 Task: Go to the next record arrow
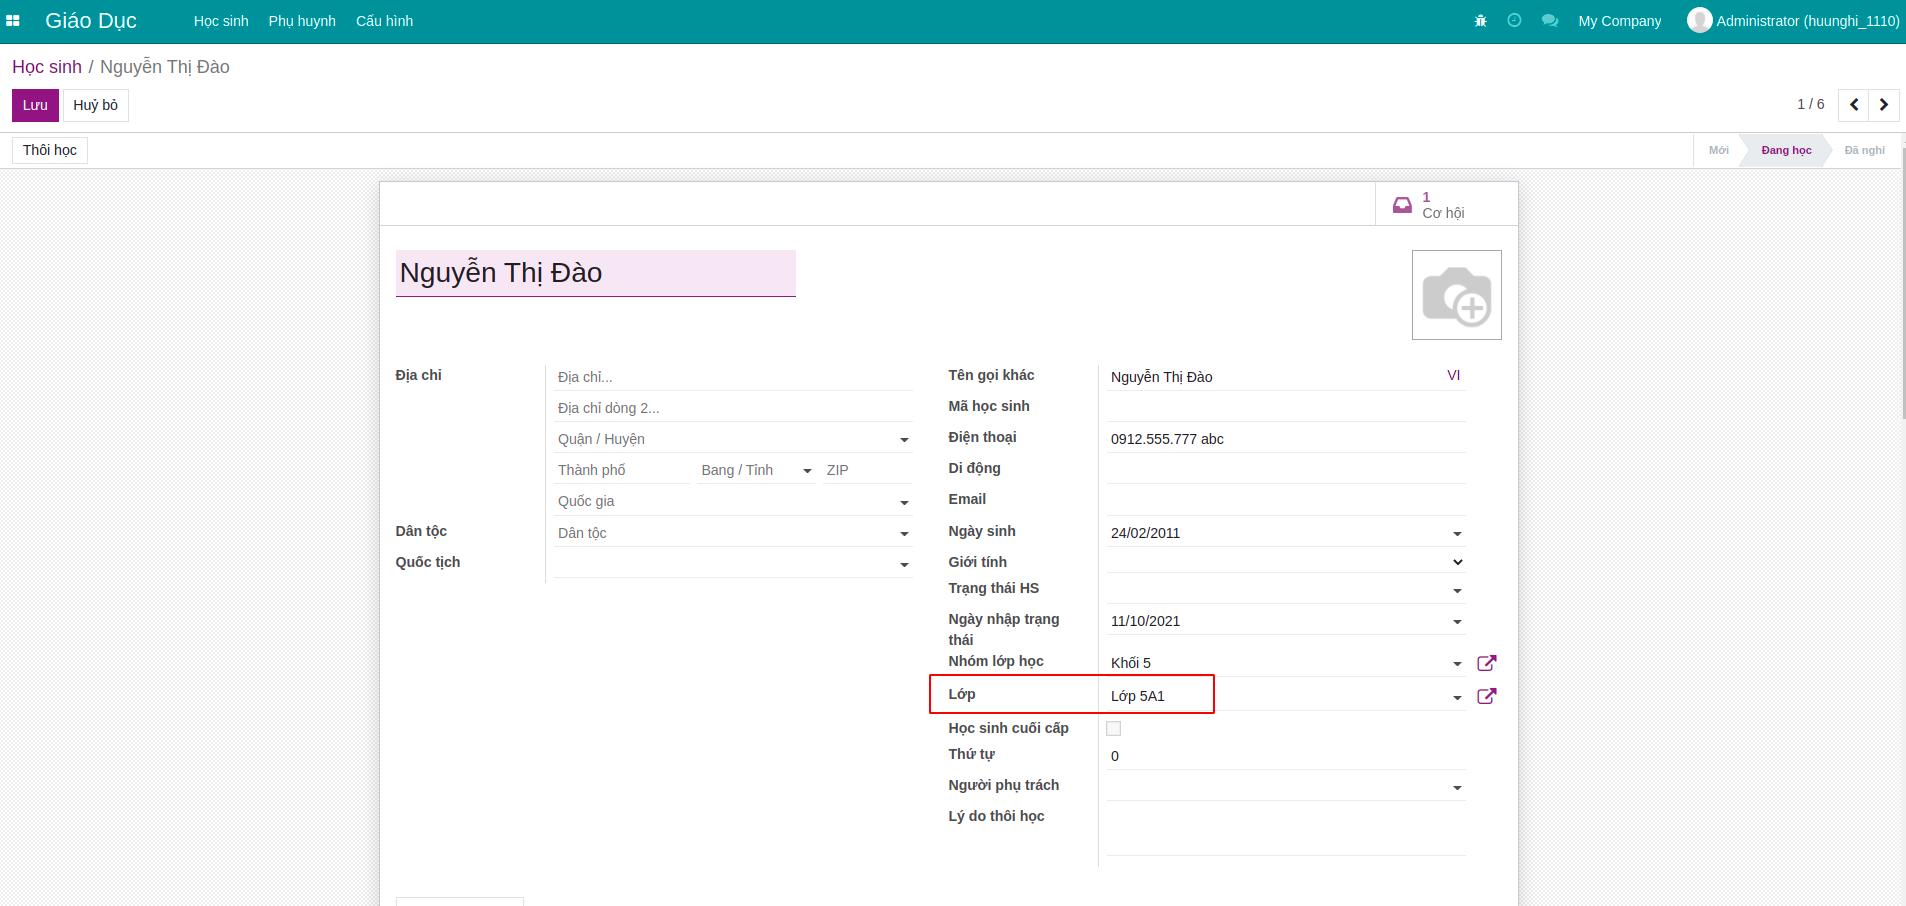click(x=1884, y=105)
